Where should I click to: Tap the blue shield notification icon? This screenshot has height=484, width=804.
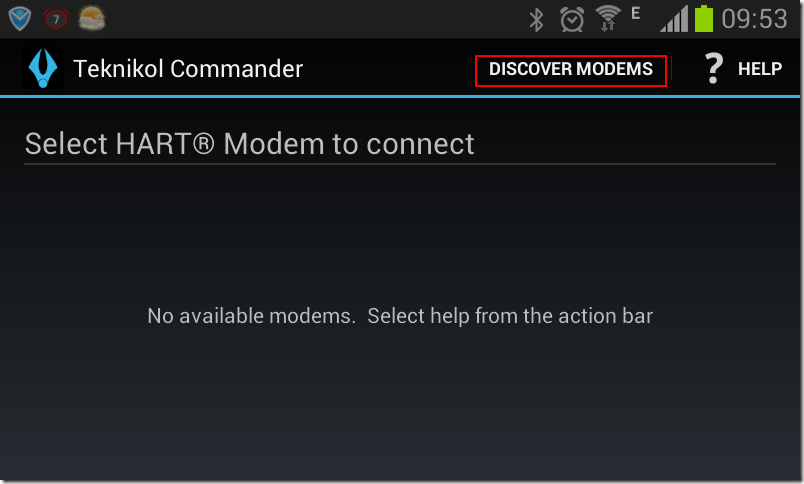[x=19, y=19]
